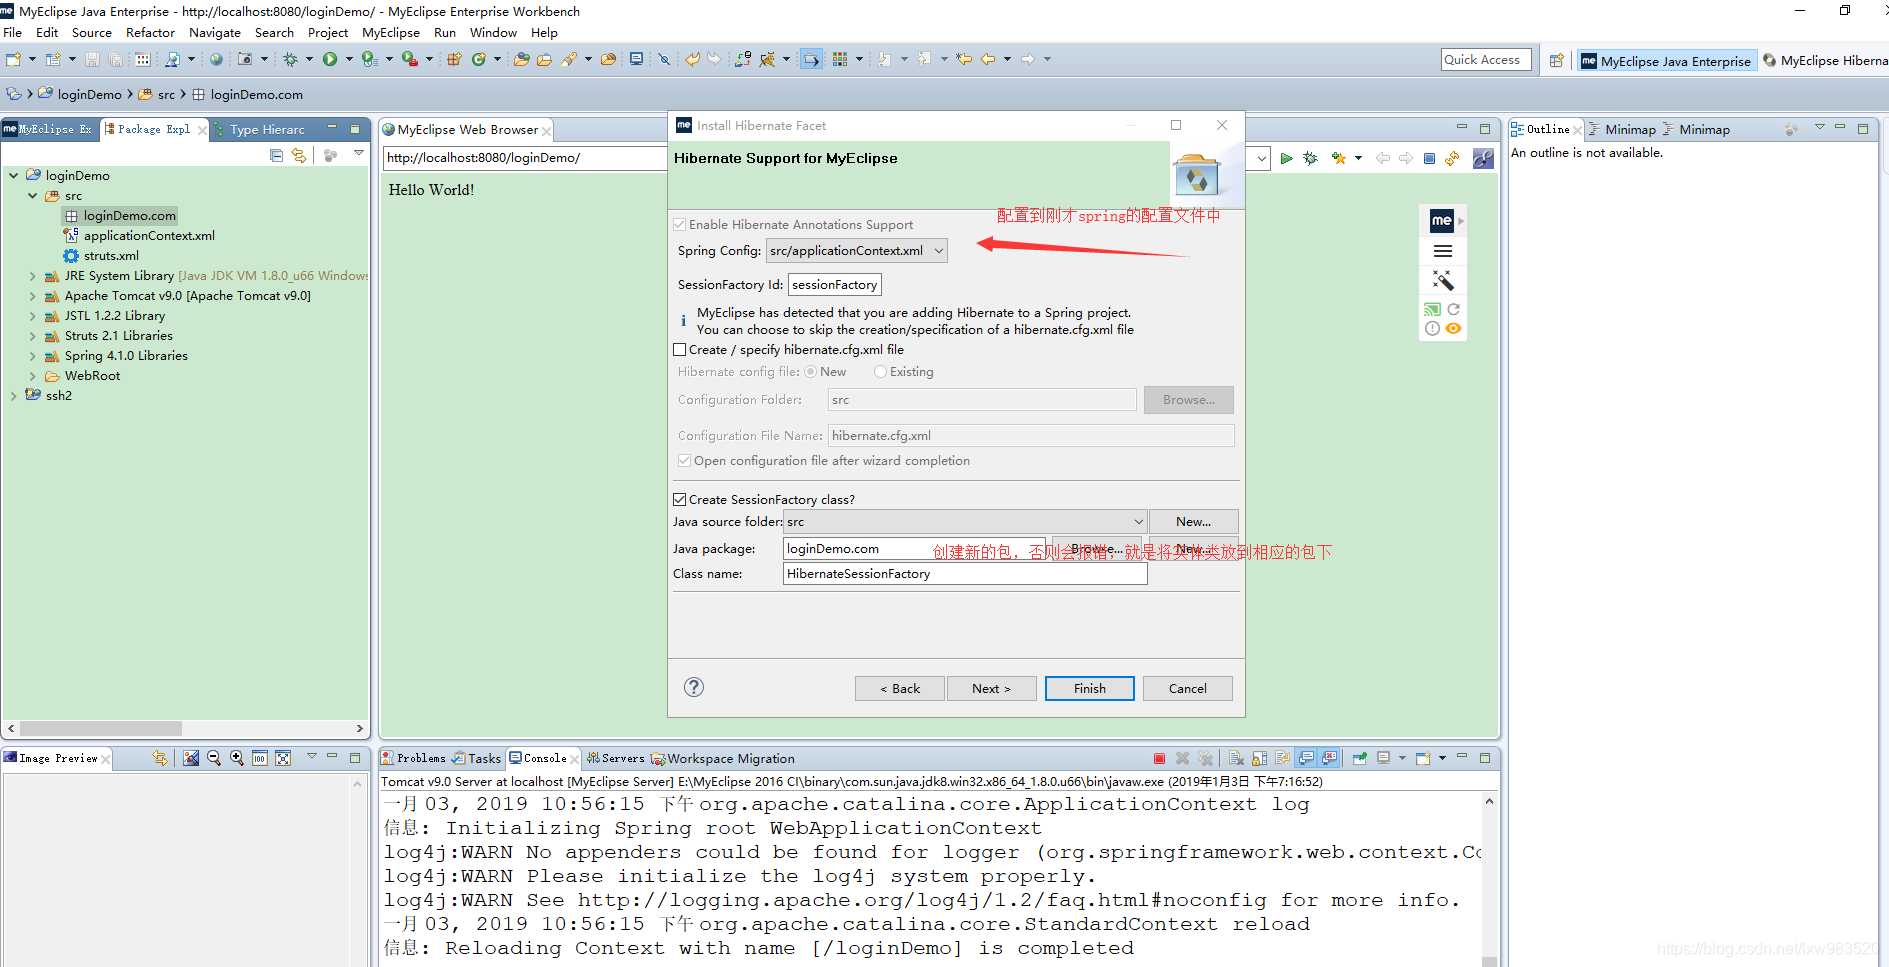Collapse the src folder tree node
The image size is (1889, 967).
click(x=33, y=196)
